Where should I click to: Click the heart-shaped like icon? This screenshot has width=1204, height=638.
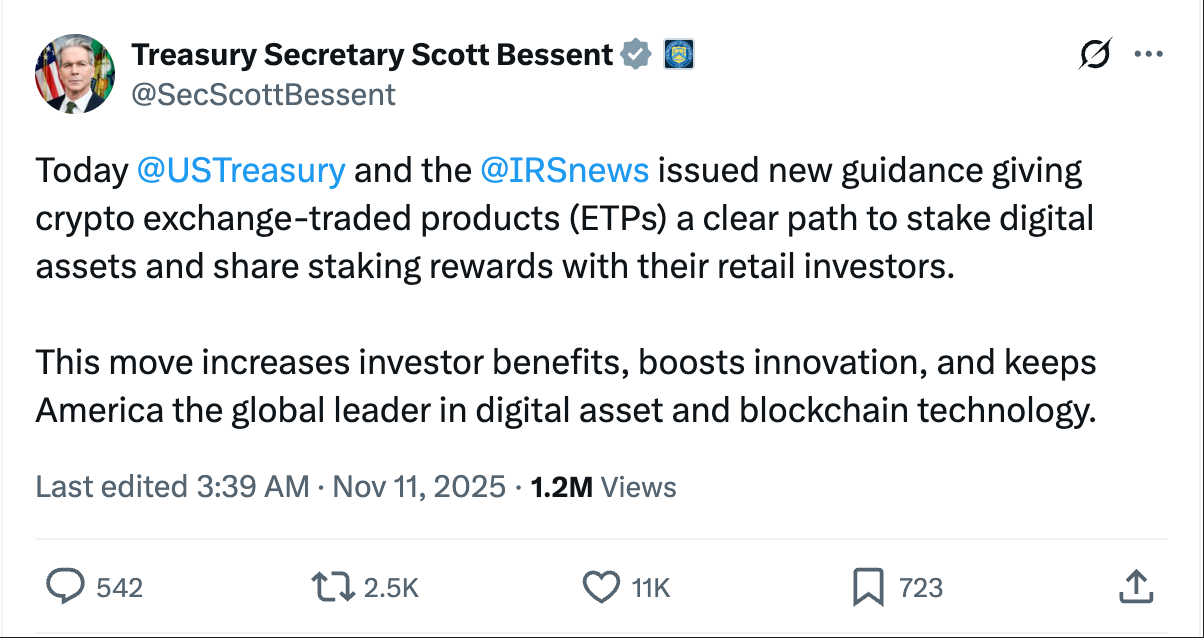tap(602, 588)
